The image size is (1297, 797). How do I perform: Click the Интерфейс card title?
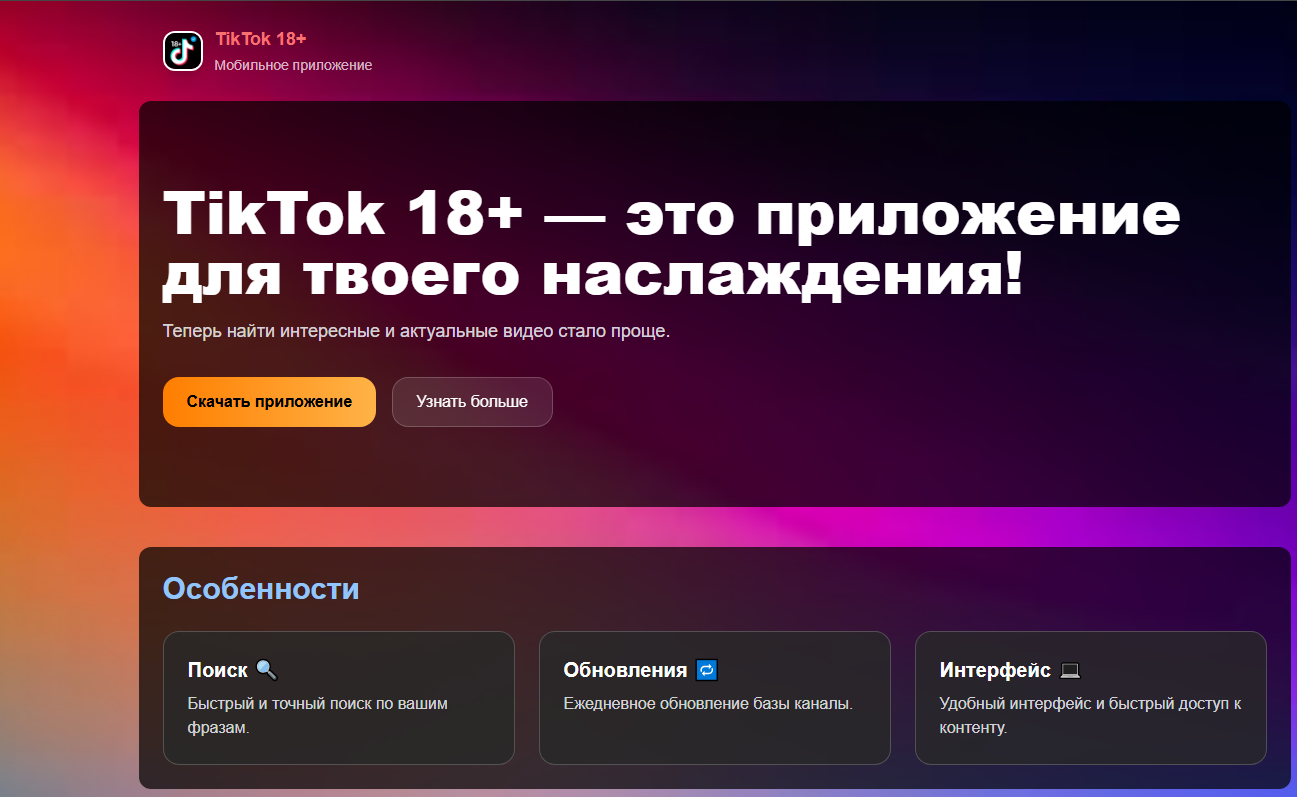click(995, 670)
